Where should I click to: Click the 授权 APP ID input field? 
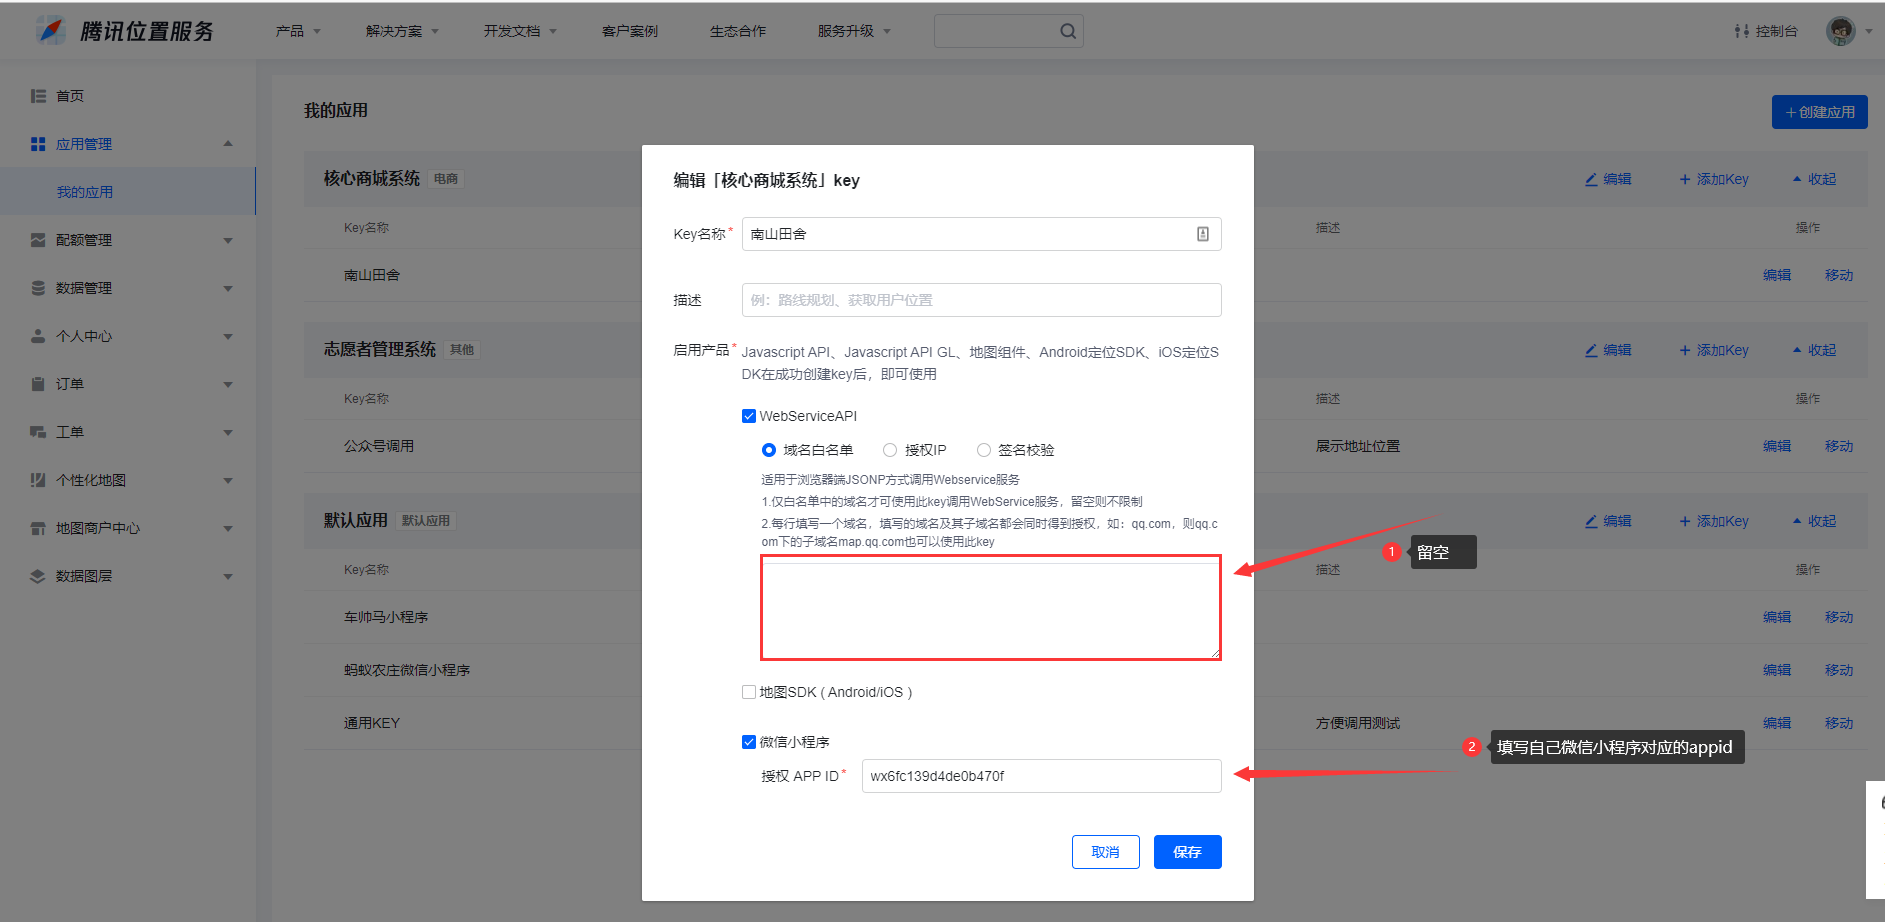coord(1040,776)
